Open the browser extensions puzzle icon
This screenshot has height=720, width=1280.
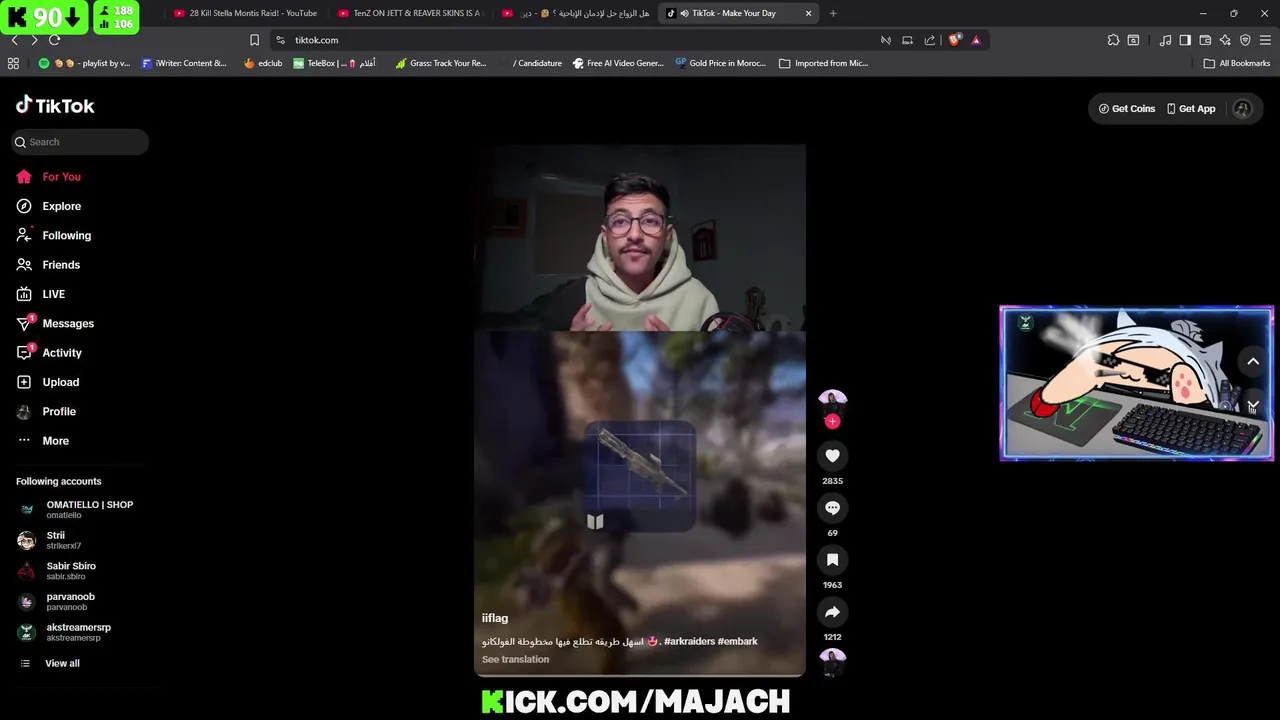pos(1113,40)
